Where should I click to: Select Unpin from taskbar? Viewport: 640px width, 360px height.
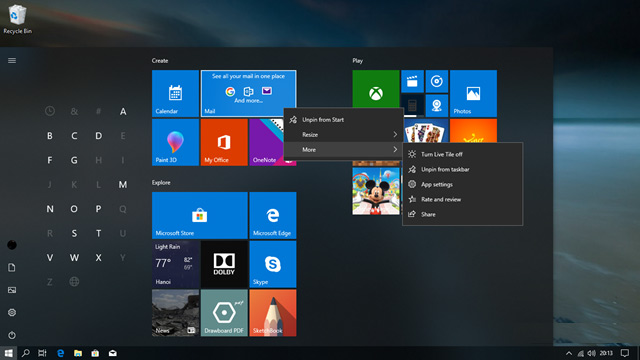462,169
